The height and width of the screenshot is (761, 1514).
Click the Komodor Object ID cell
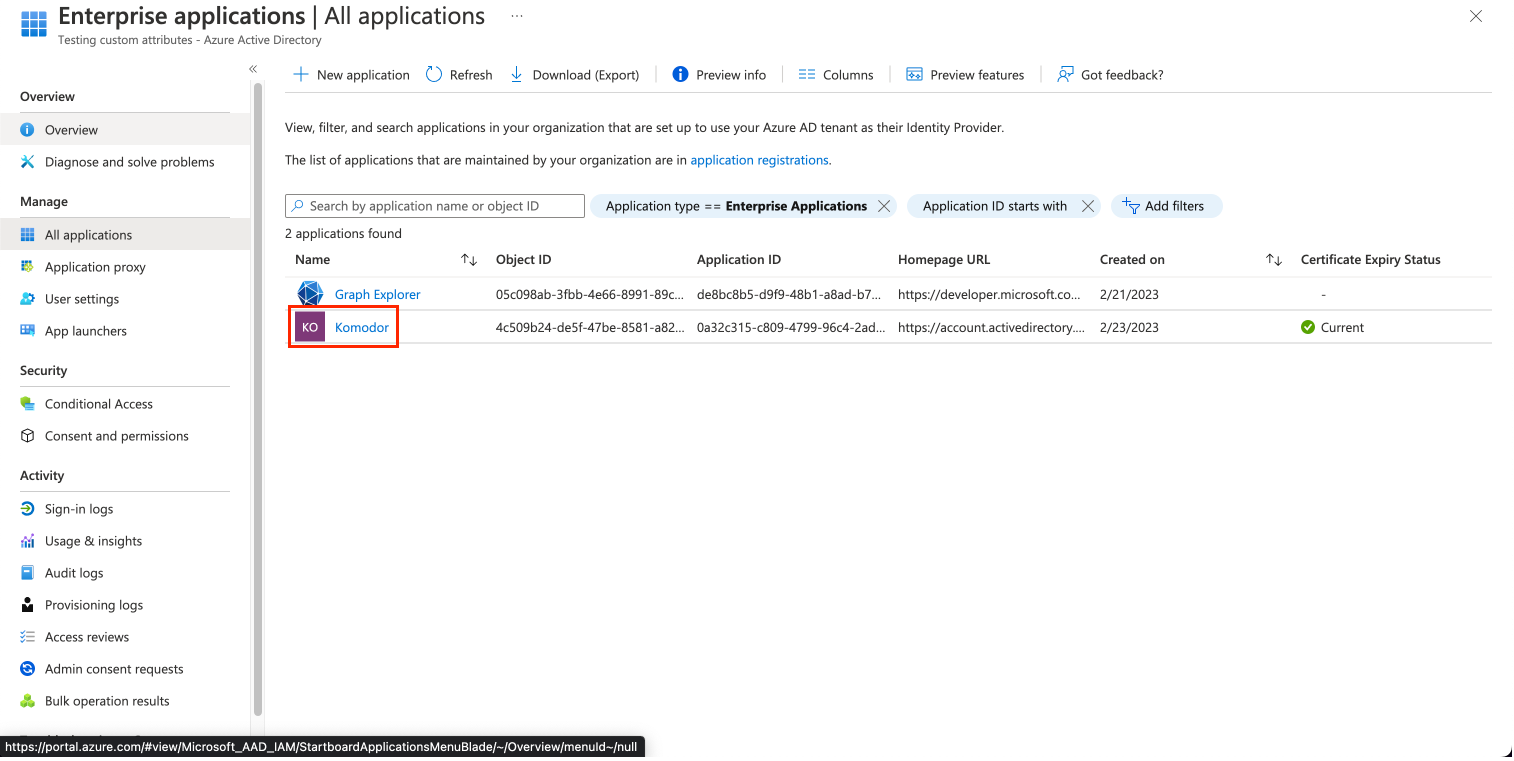(590, 327)
